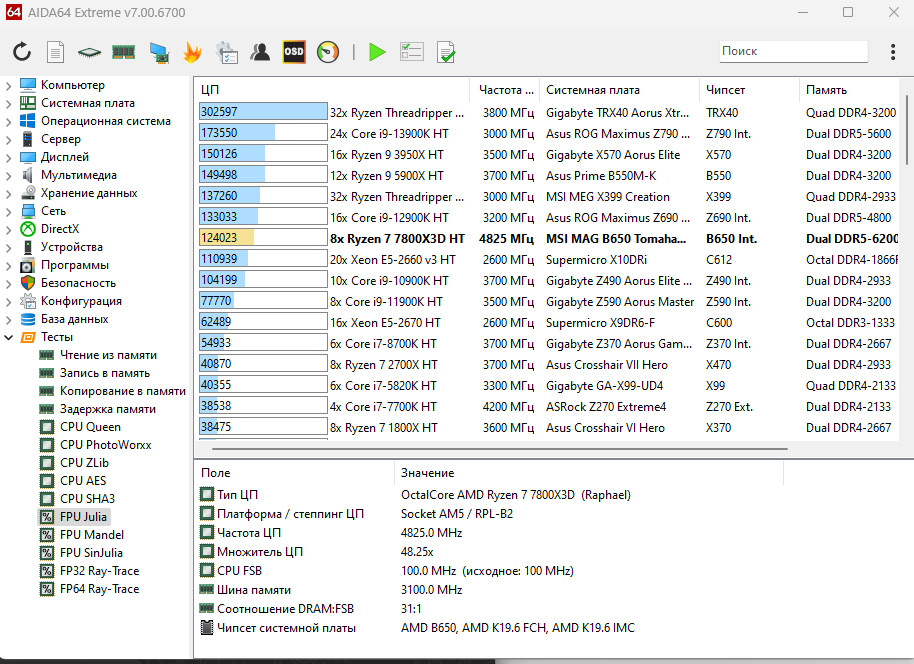Open the FPU SinJulia benchmark
This screenshot has width=914, height=664.
pos(91,553)
